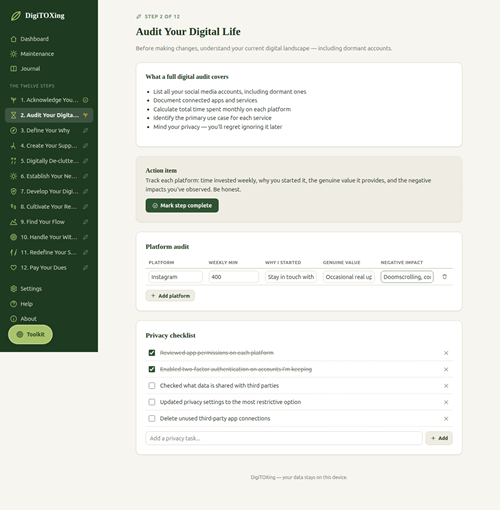Screen dimensions: 500x510
Task: Check the third-party data sharing item
Action: click(152, 386)
